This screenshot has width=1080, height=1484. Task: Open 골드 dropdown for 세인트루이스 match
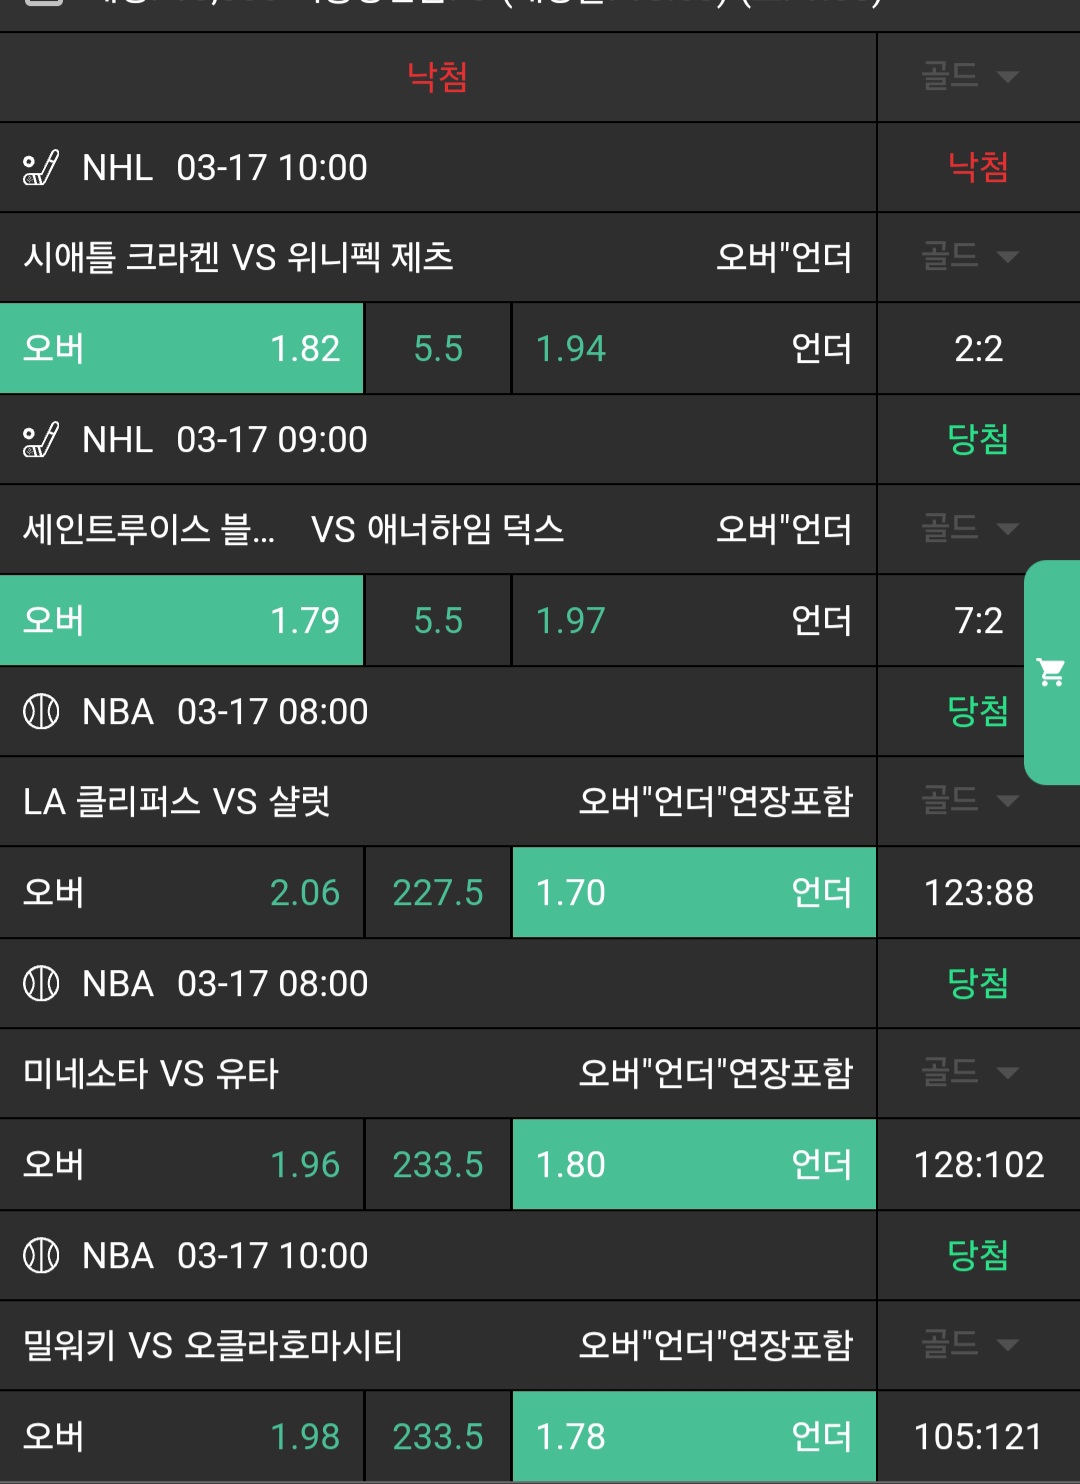pos(969,529)
